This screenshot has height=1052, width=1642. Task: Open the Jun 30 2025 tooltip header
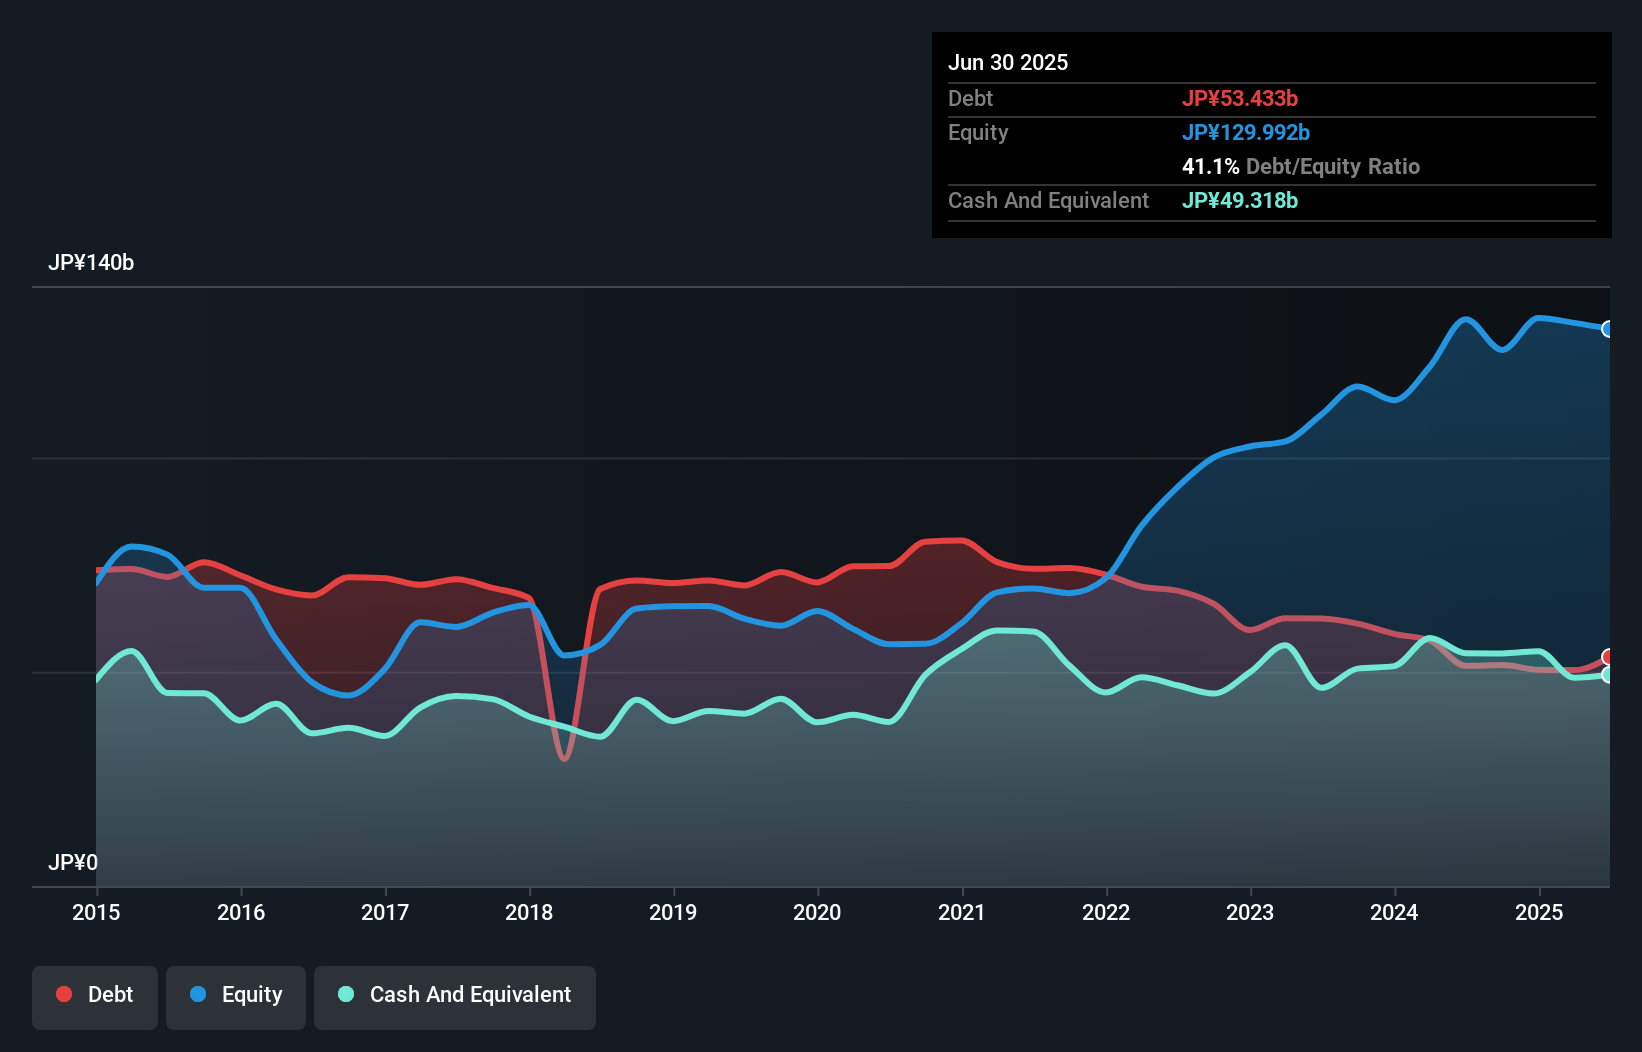tap(1008, 62)
